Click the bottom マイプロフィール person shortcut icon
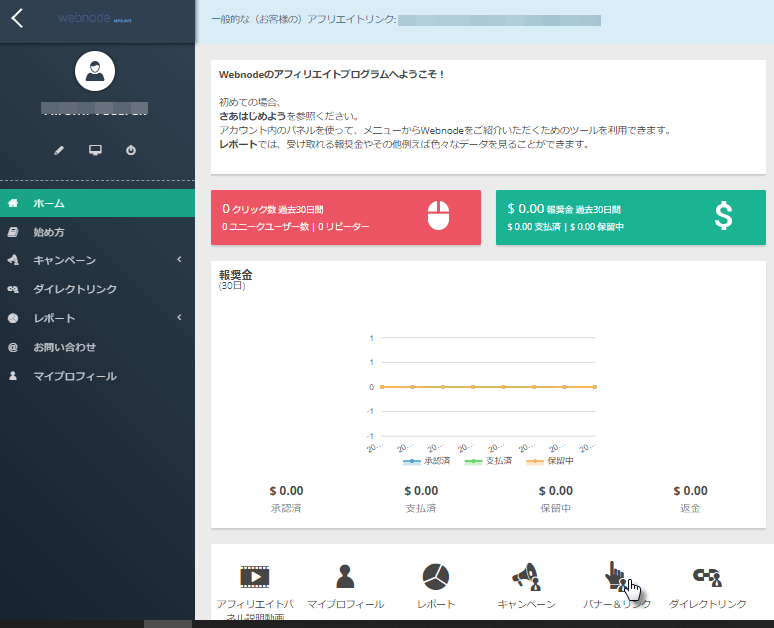774x628 pixels. coord(345,576)
